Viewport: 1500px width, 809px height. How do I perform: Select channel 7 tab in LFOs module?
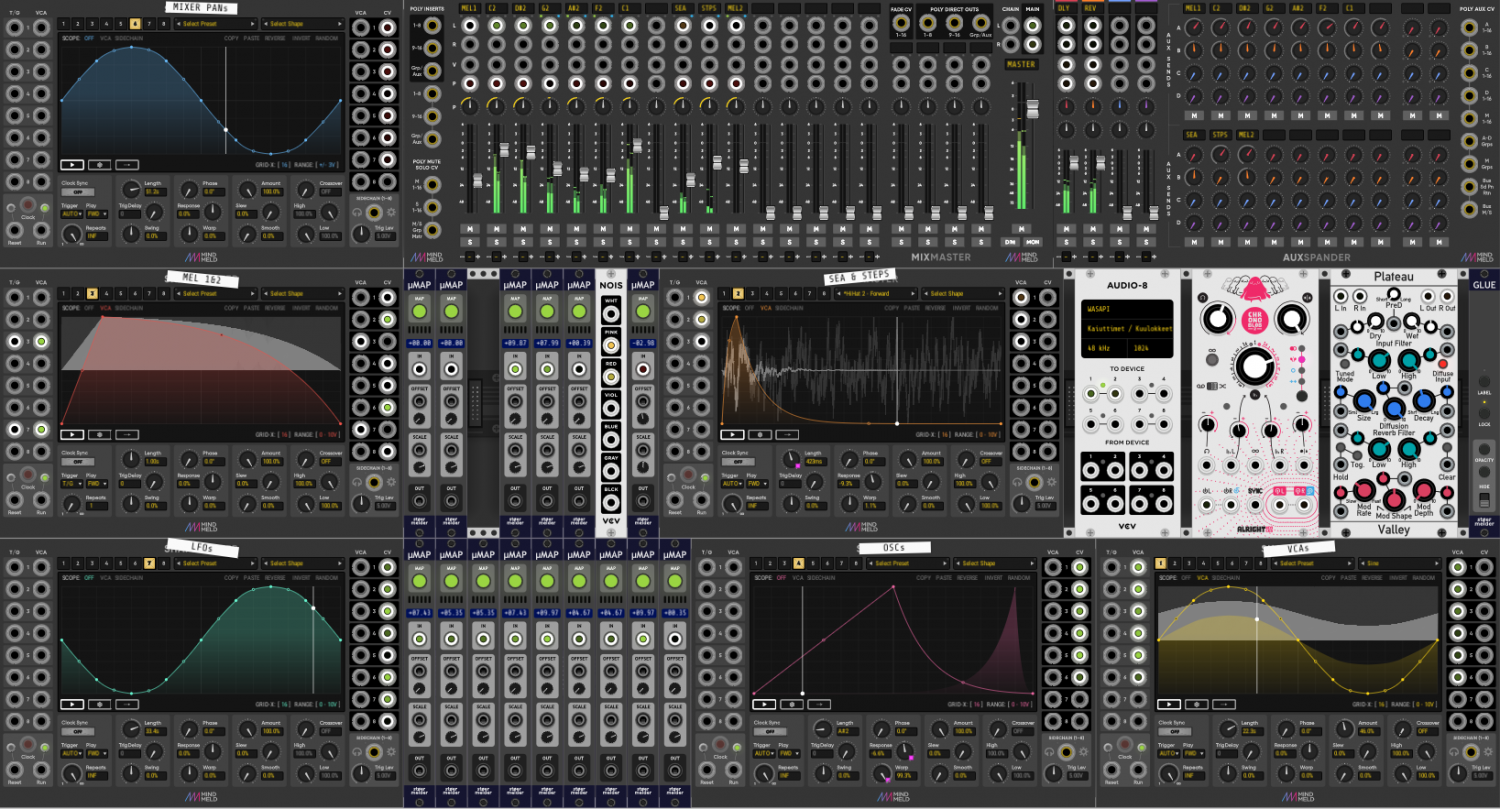[x=149, y=563]
